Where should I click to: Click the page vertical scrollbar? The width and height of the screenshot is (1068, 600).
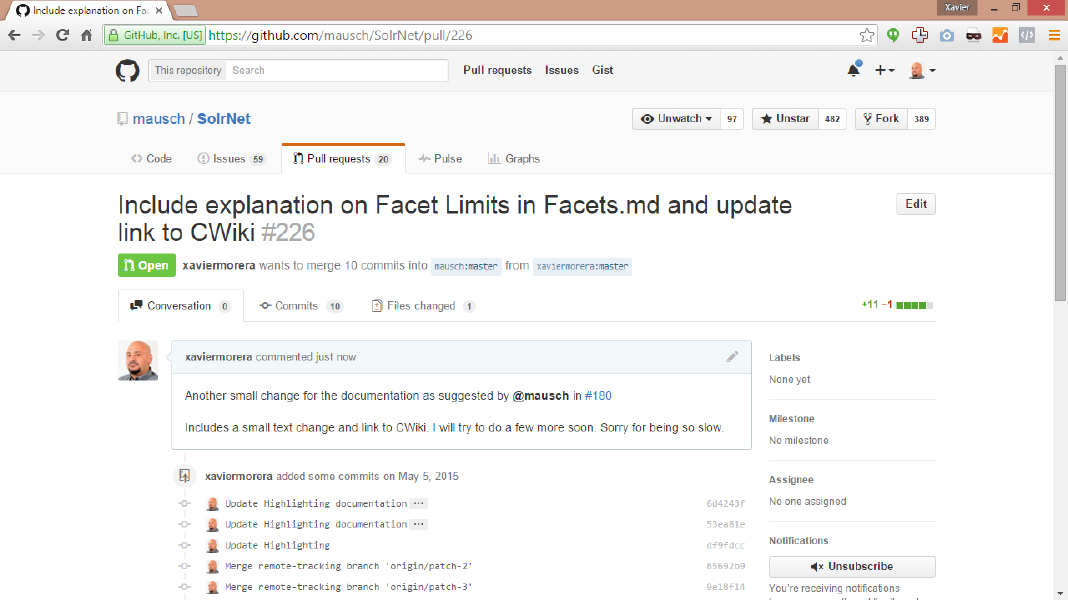pos(1060,184)
